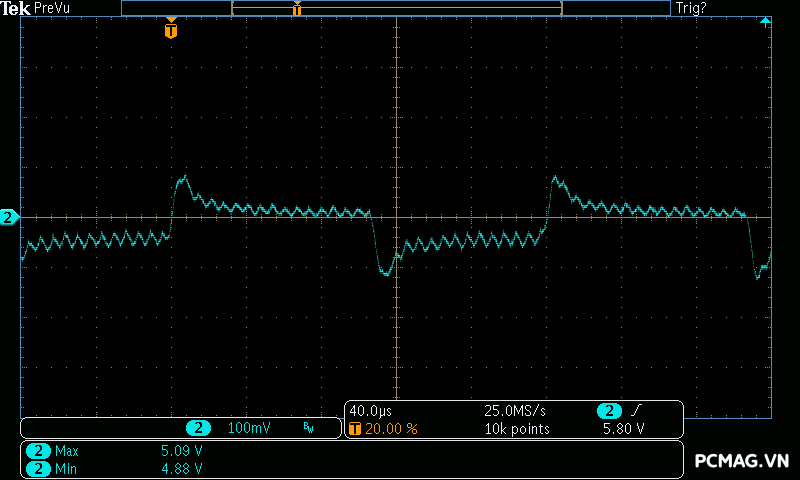Viewport: 800px width, 480px height.
Task: Click the PreVu acquisition status label
Action: click(x=52, y=8)
